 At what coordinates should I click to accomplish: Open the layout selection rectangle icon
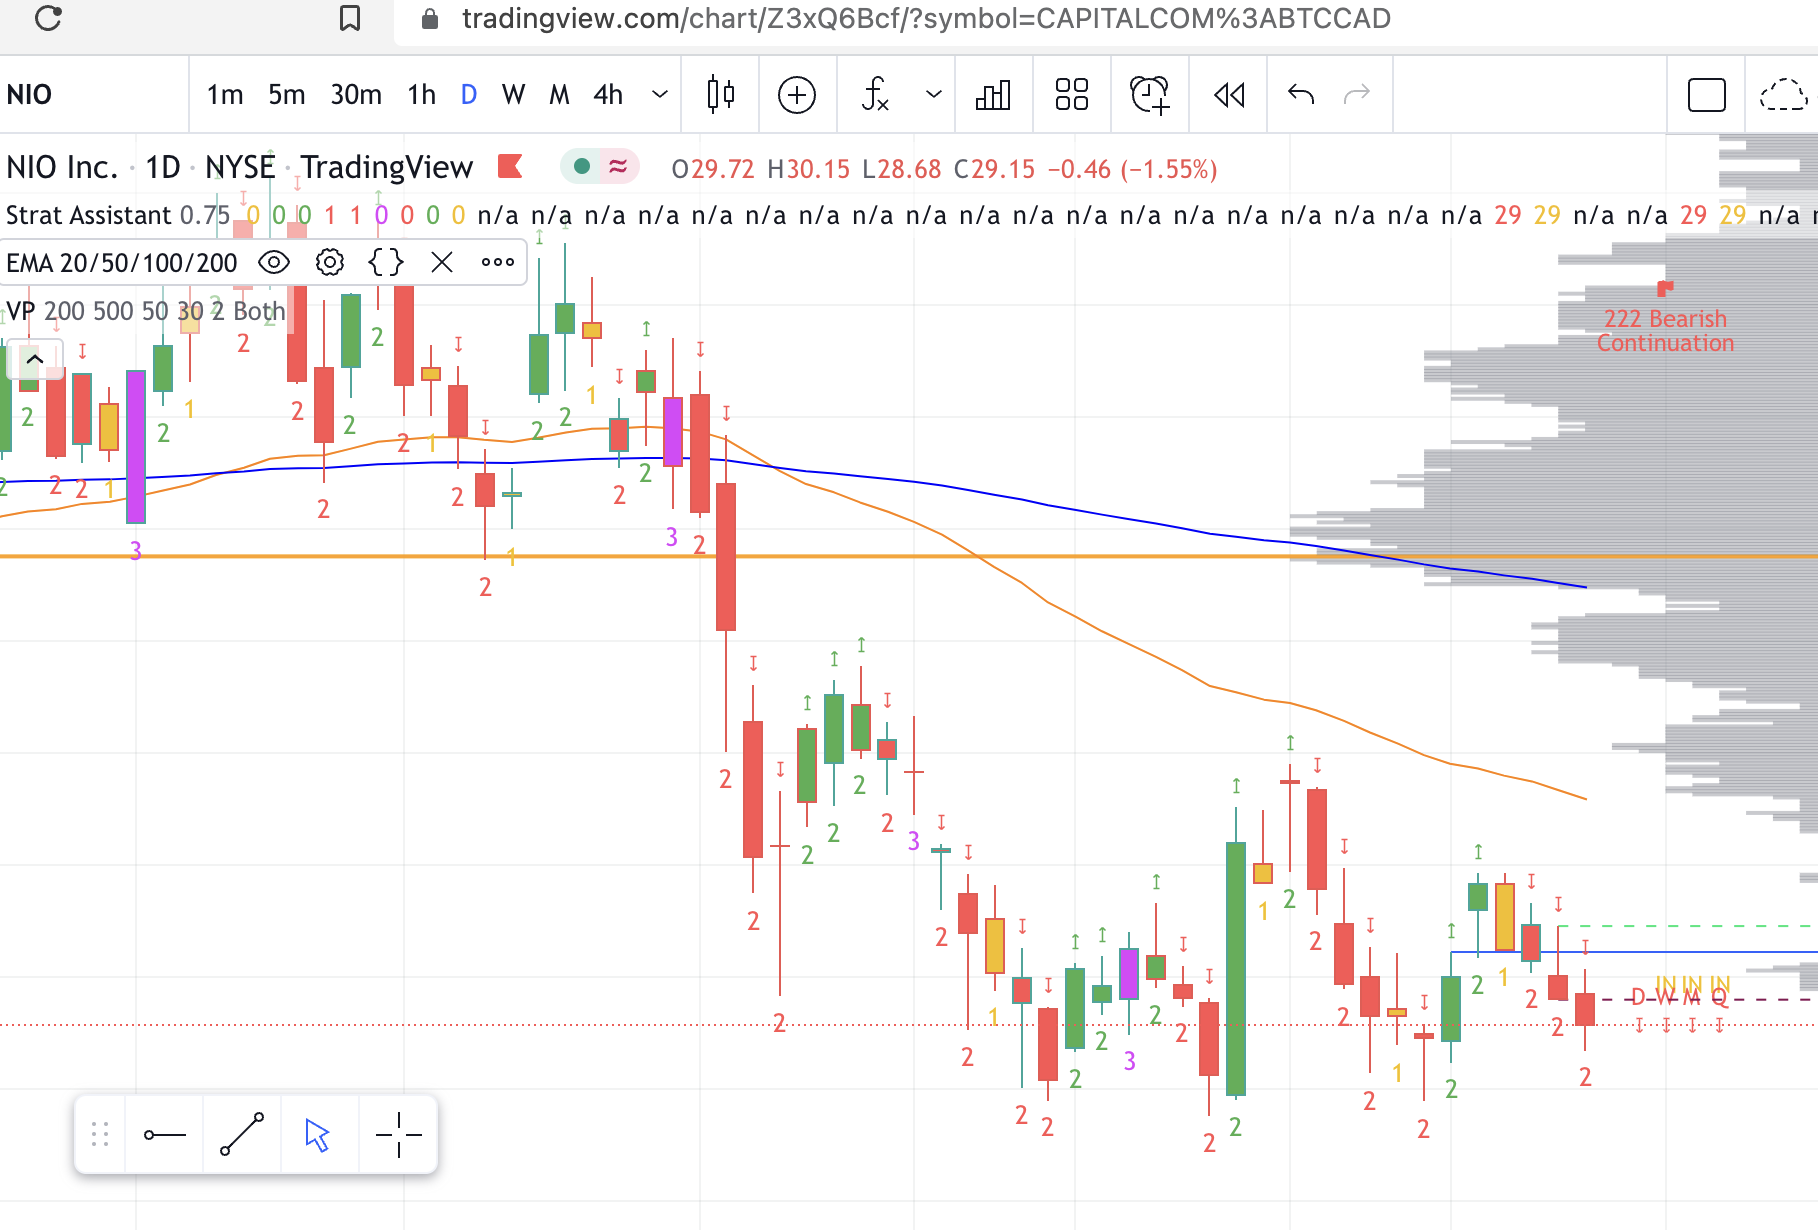coord(1707,95)
